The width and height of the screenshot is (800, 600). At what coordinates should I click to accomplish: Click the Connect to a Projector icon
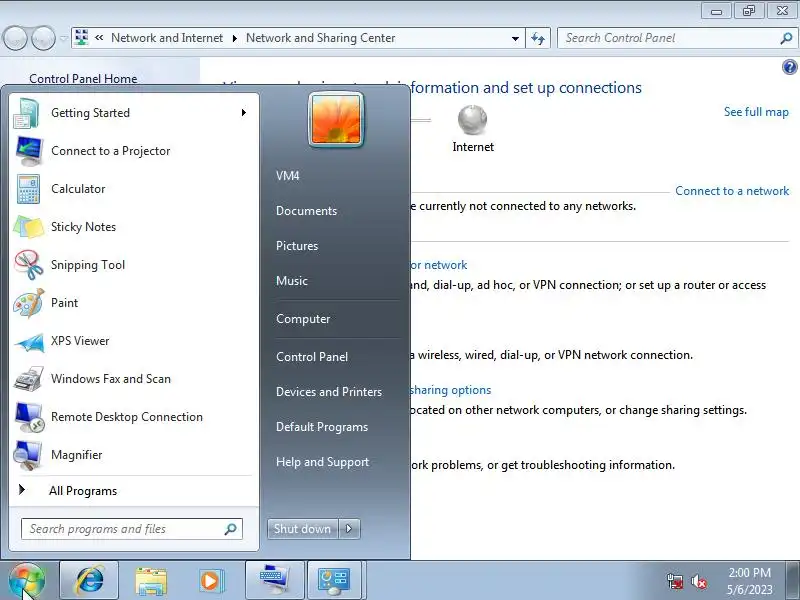29,151
